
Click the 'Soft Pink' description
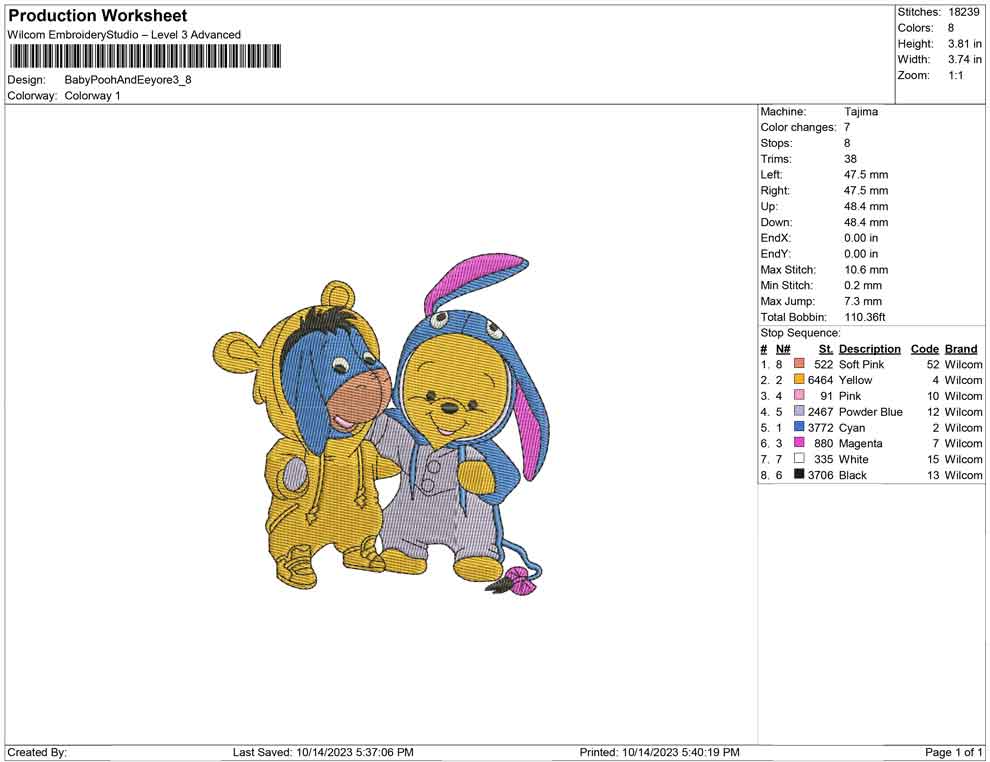pyautogui.click(x=861, y=364)
